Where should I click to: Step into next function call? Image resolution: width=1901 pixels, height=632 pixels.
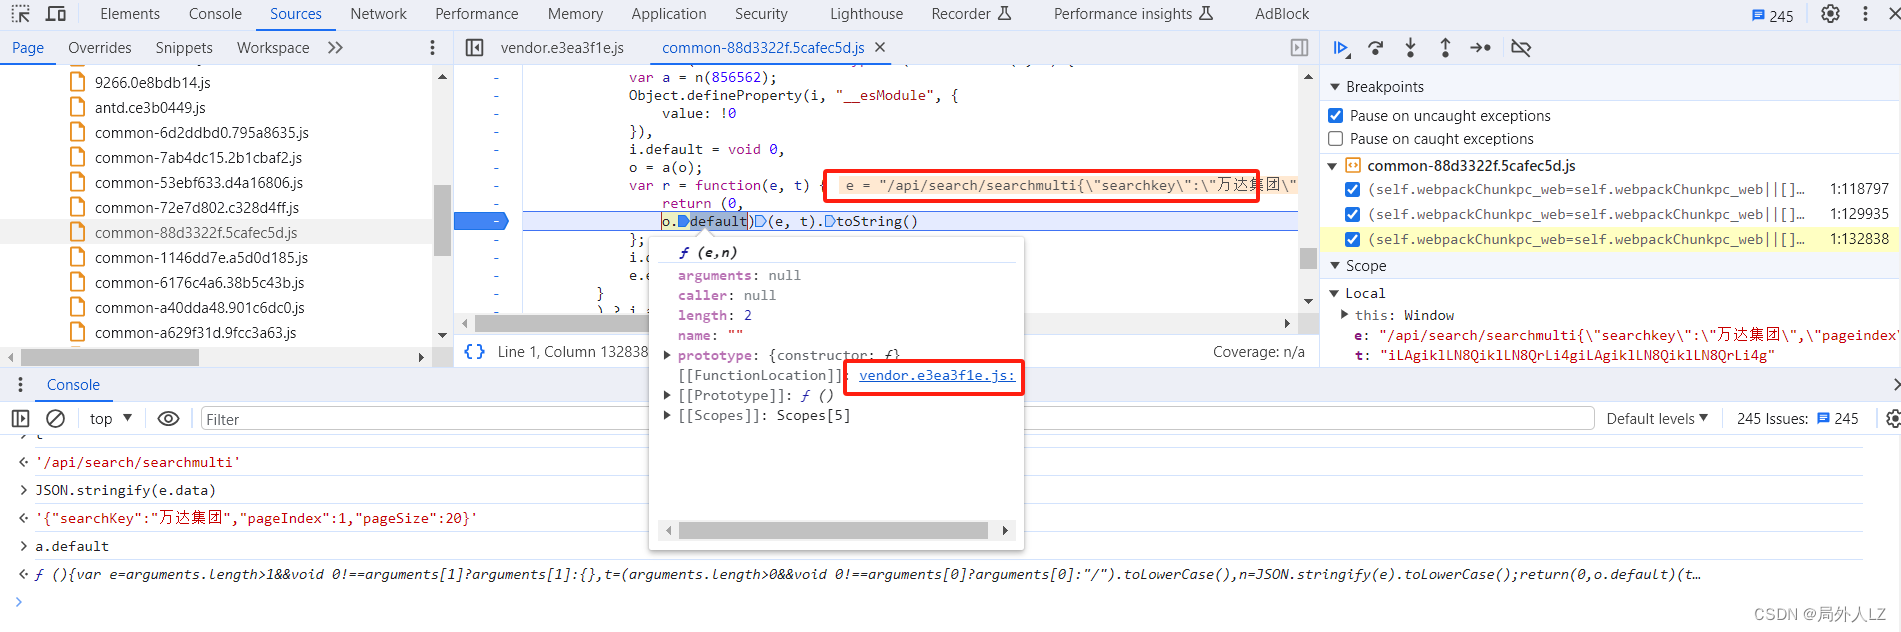tap(1410, 47)
